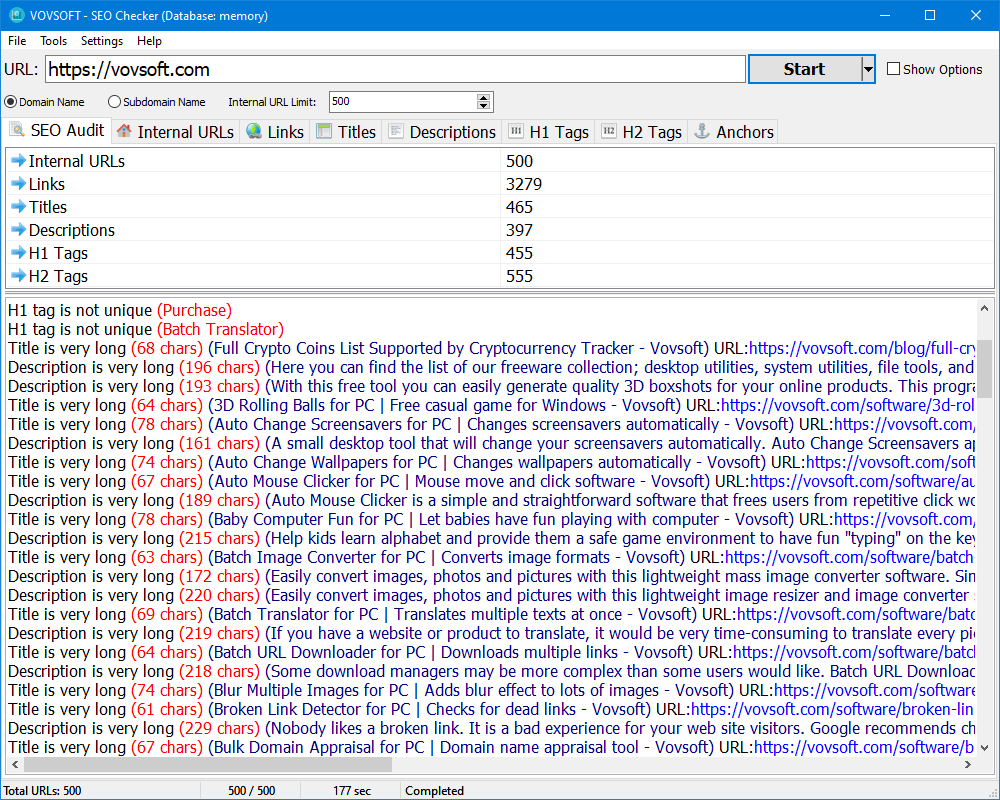Viewport: 1000px width, 800px height.
Task: Click the H2 Tags count value 555
Action: pos(519,276)
